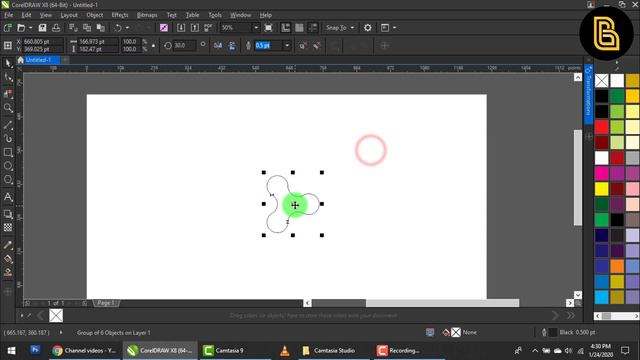Toggle mirror horizontally button
Screen dimensions: 640x360
218,45
